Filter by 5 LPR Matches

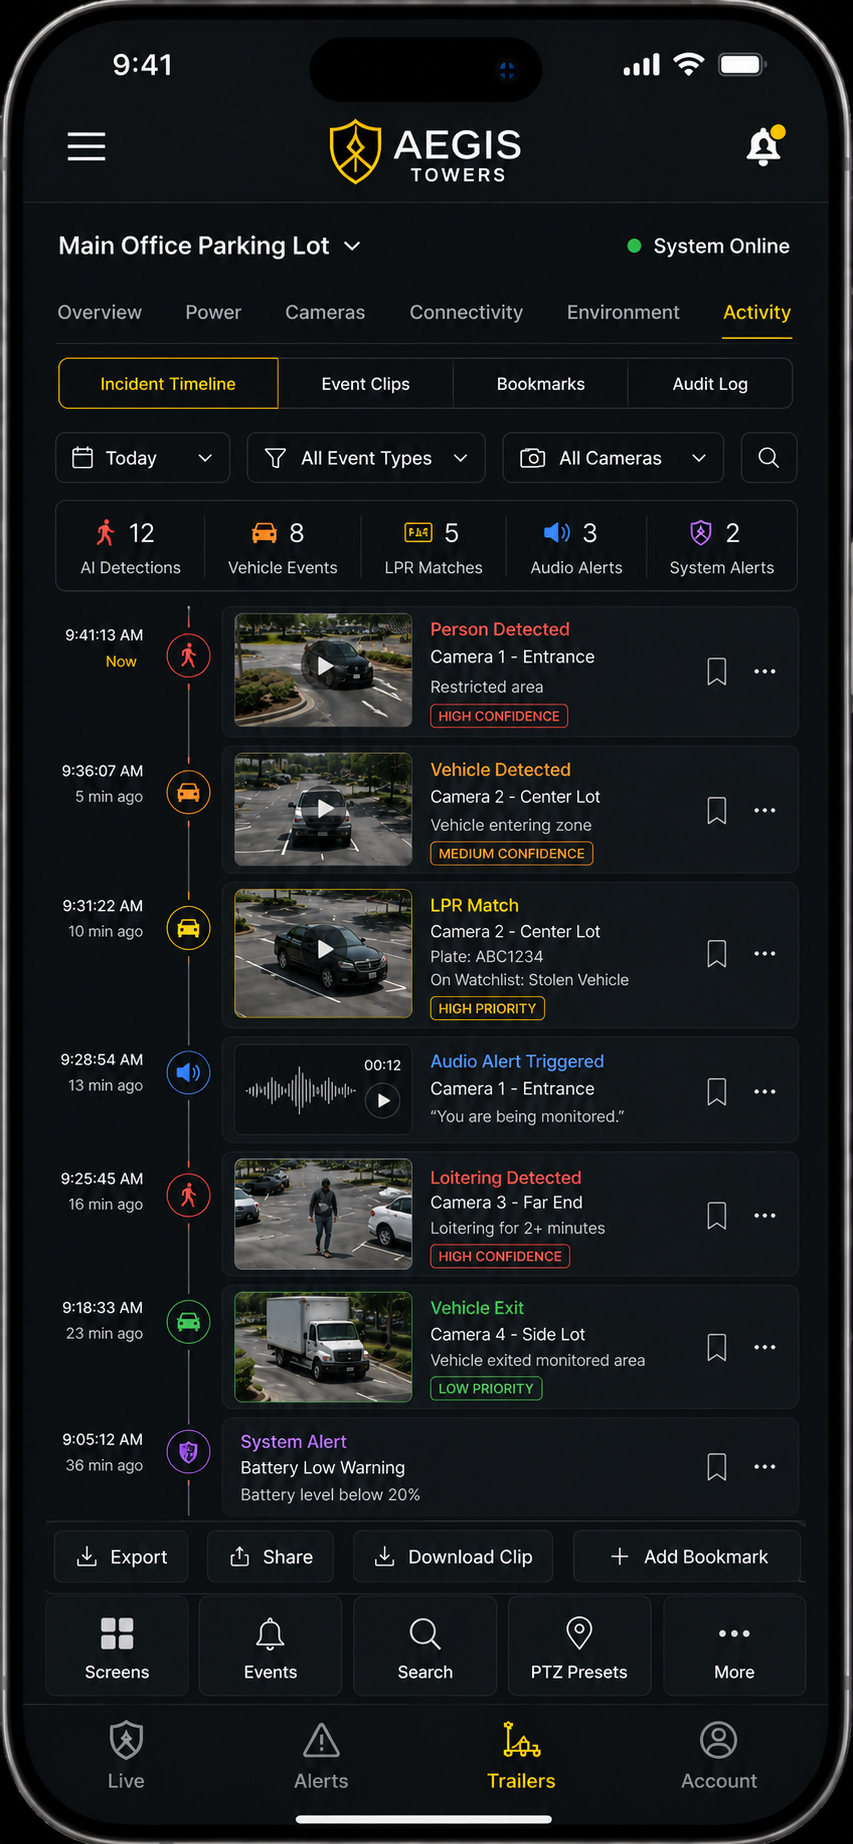click(433, 547)
